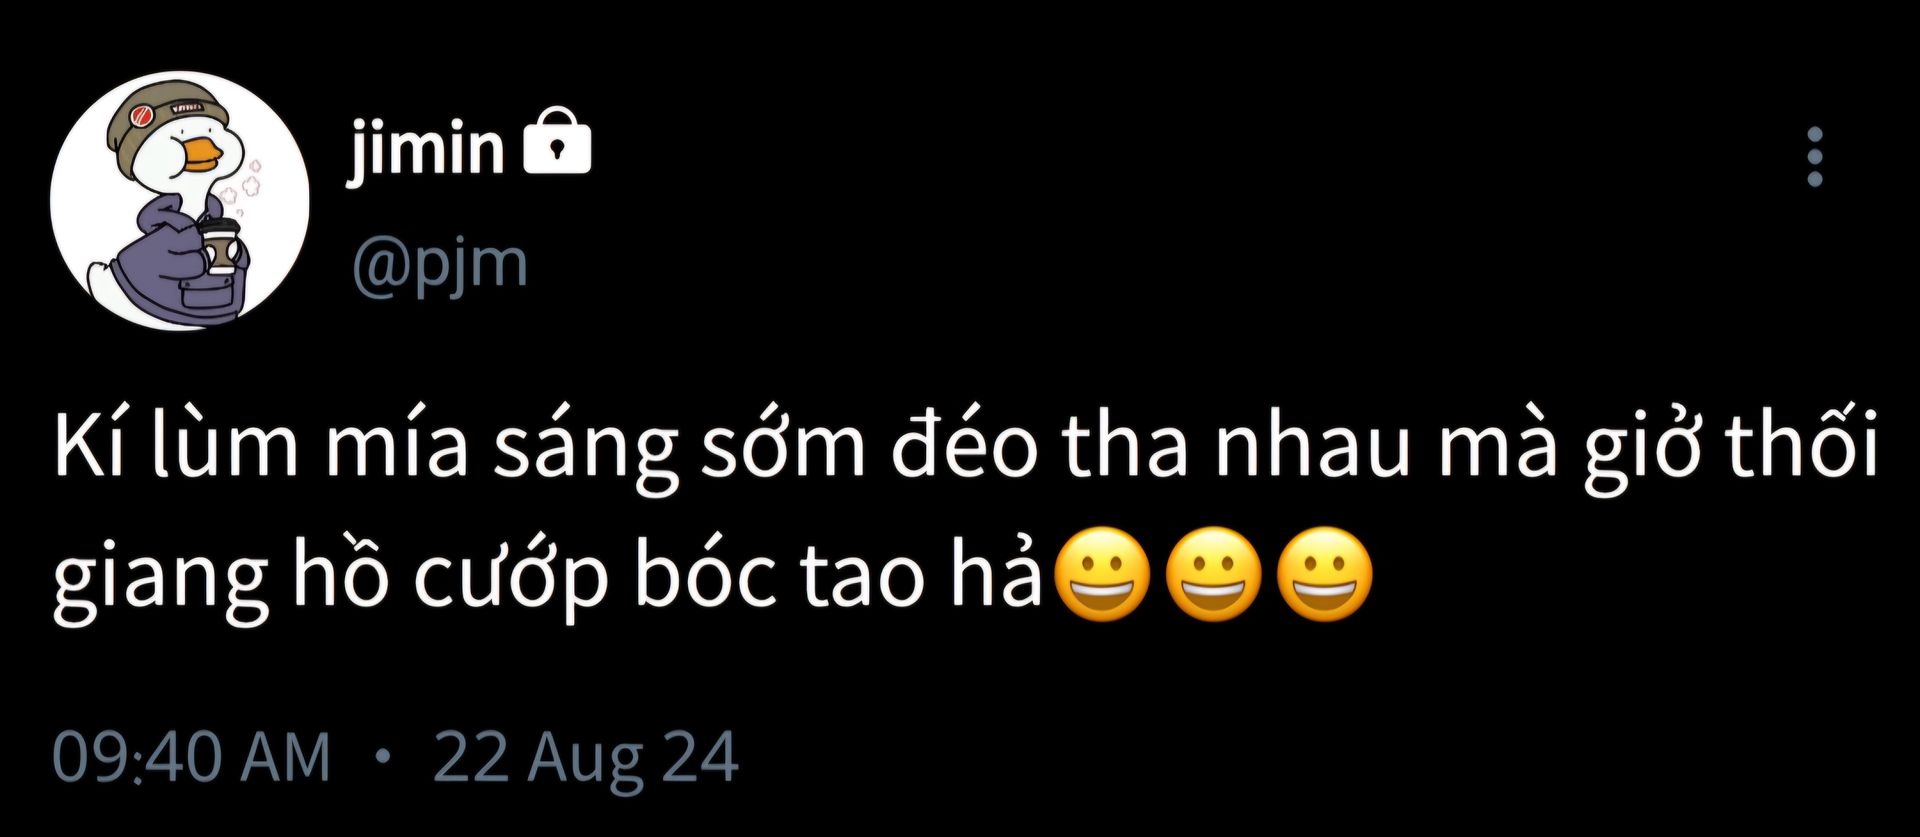1920x837 pixels.
Task: Click the 09:40 AM timestamp
Action: pyautogui.click(x=191, y=757)
